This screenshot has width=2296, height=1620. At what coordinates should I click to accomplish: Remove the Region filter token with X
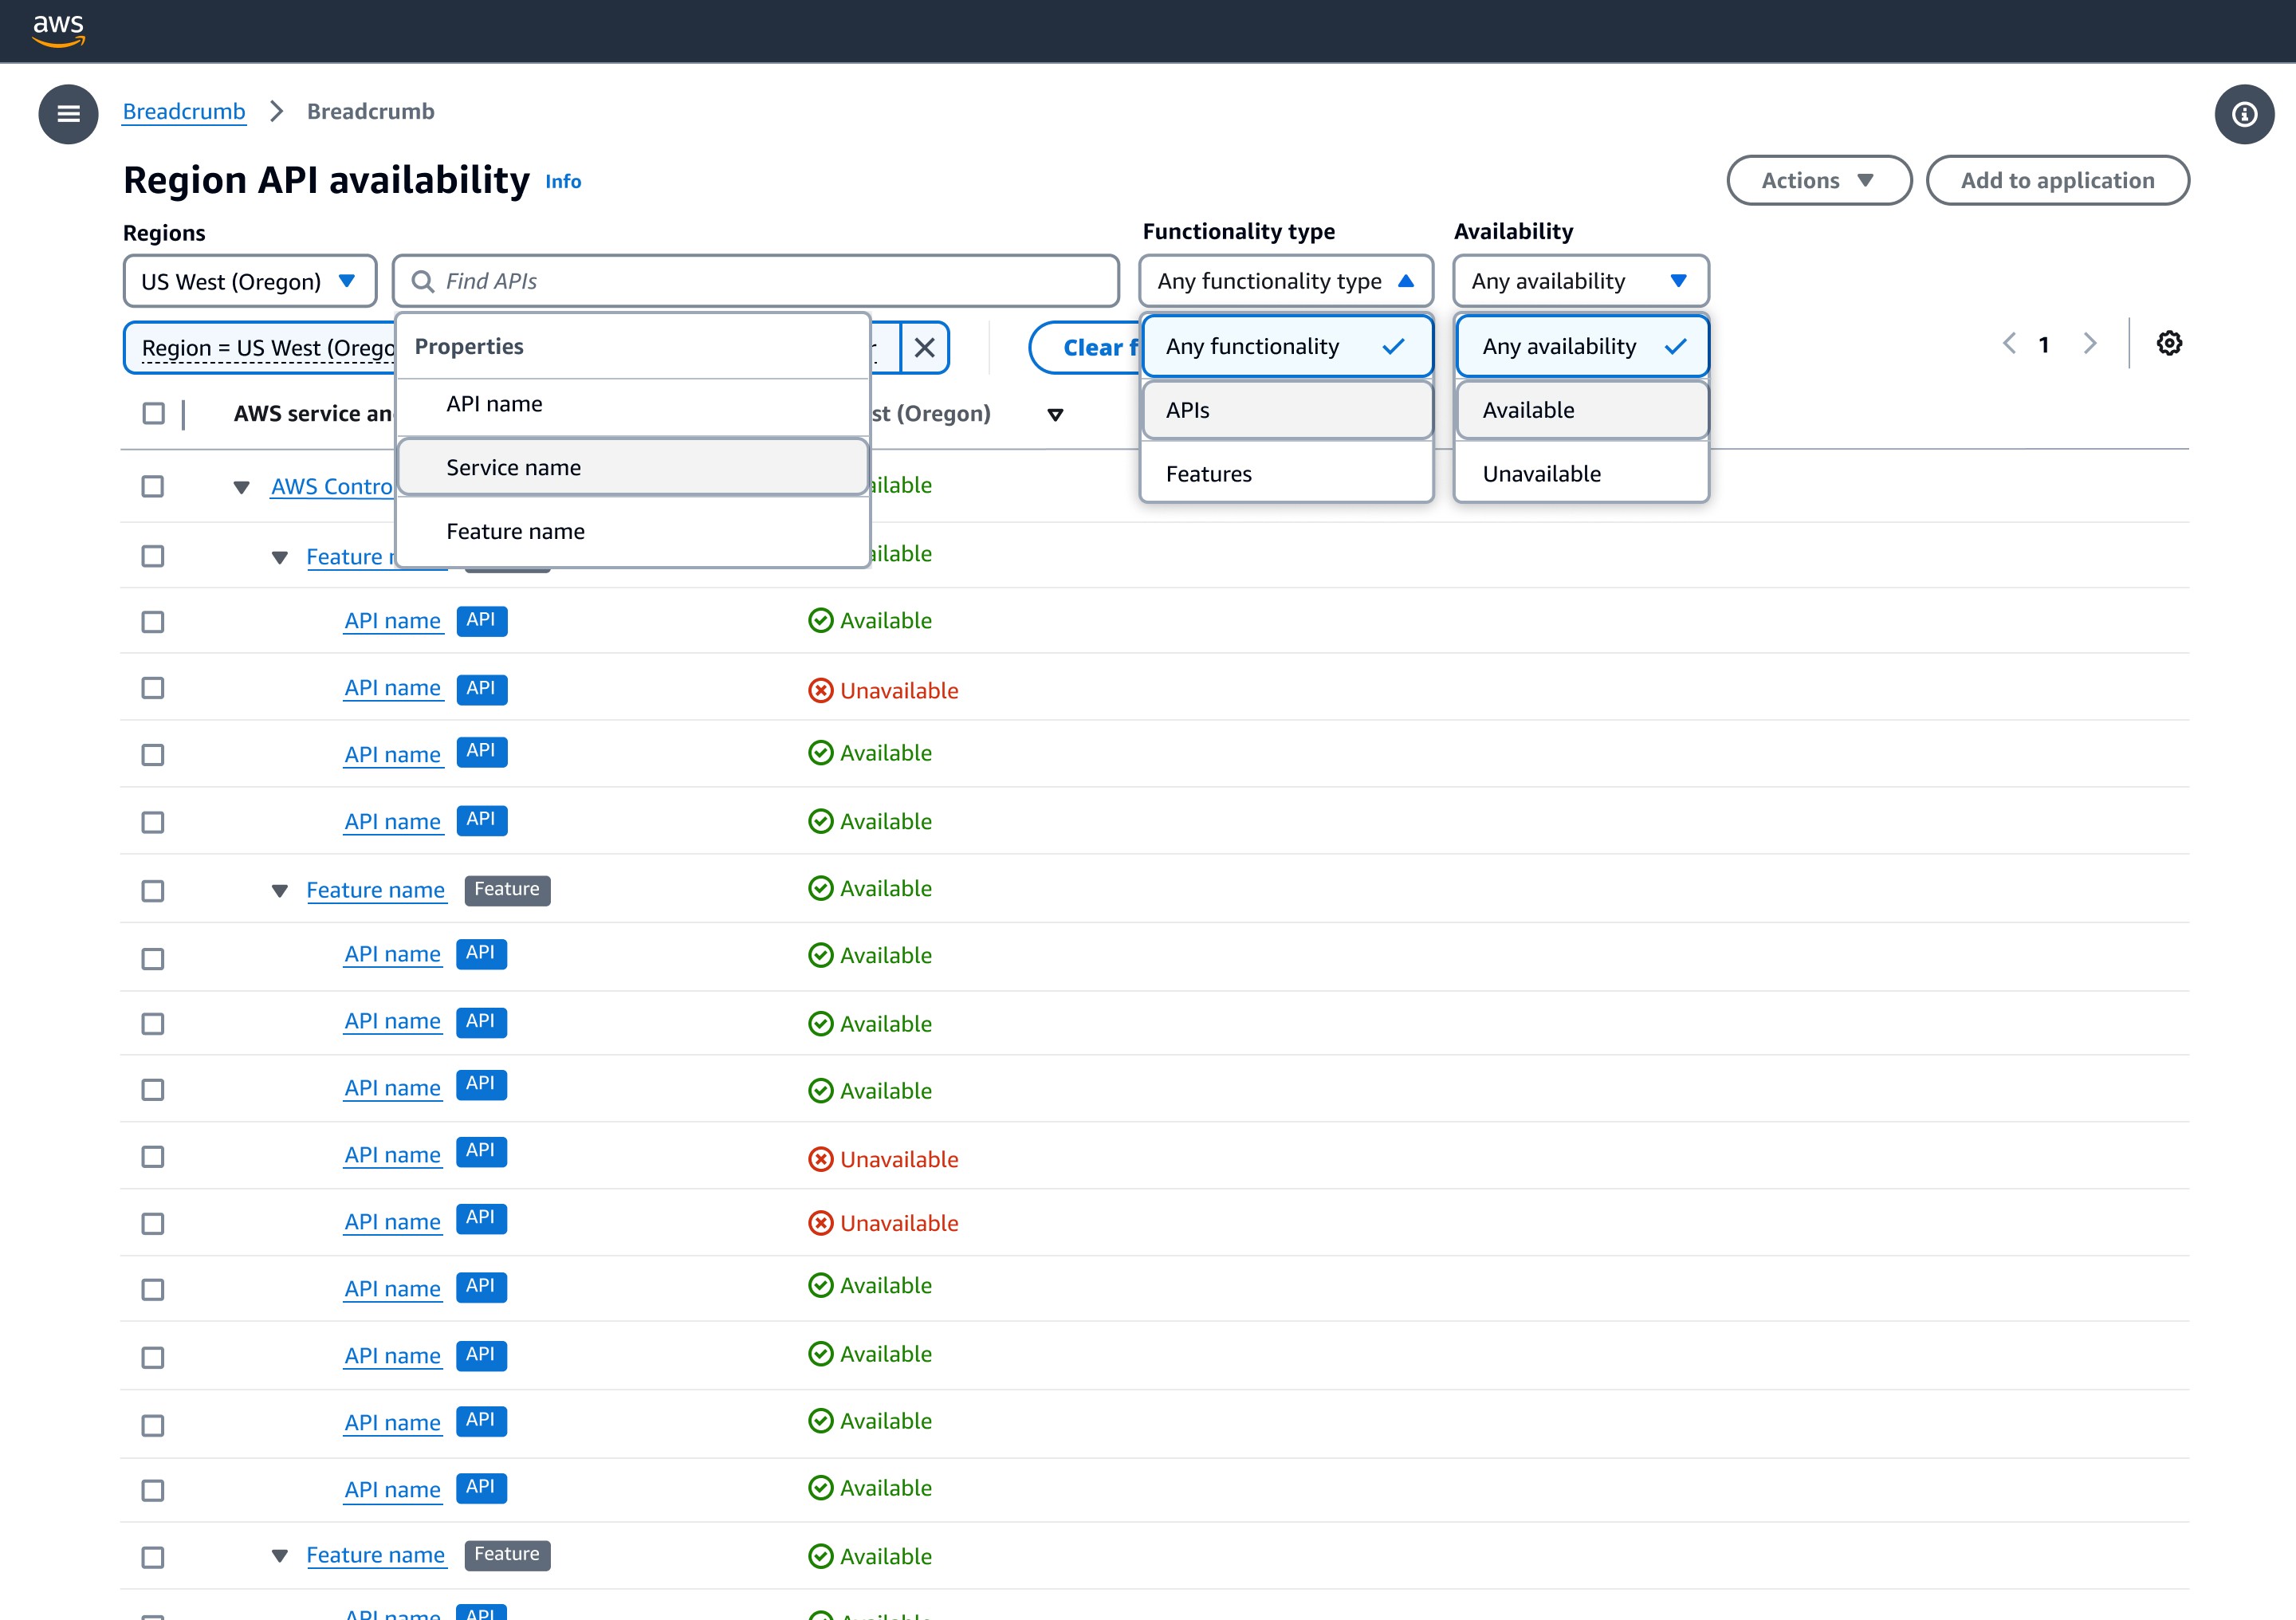pyautogui.click(x=924, y=348)
